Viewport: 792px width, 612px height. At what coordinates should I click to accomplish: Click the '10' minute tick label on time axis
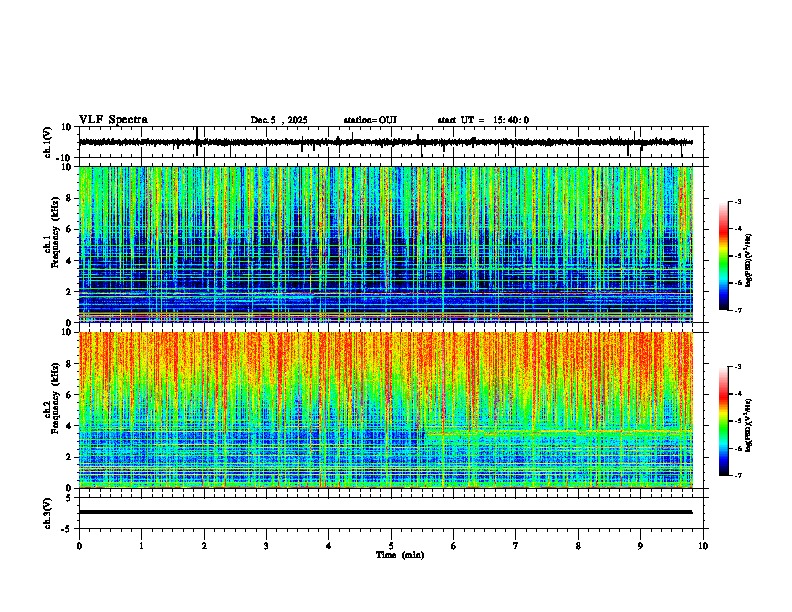pyautogui.click(x=703, y=546)
